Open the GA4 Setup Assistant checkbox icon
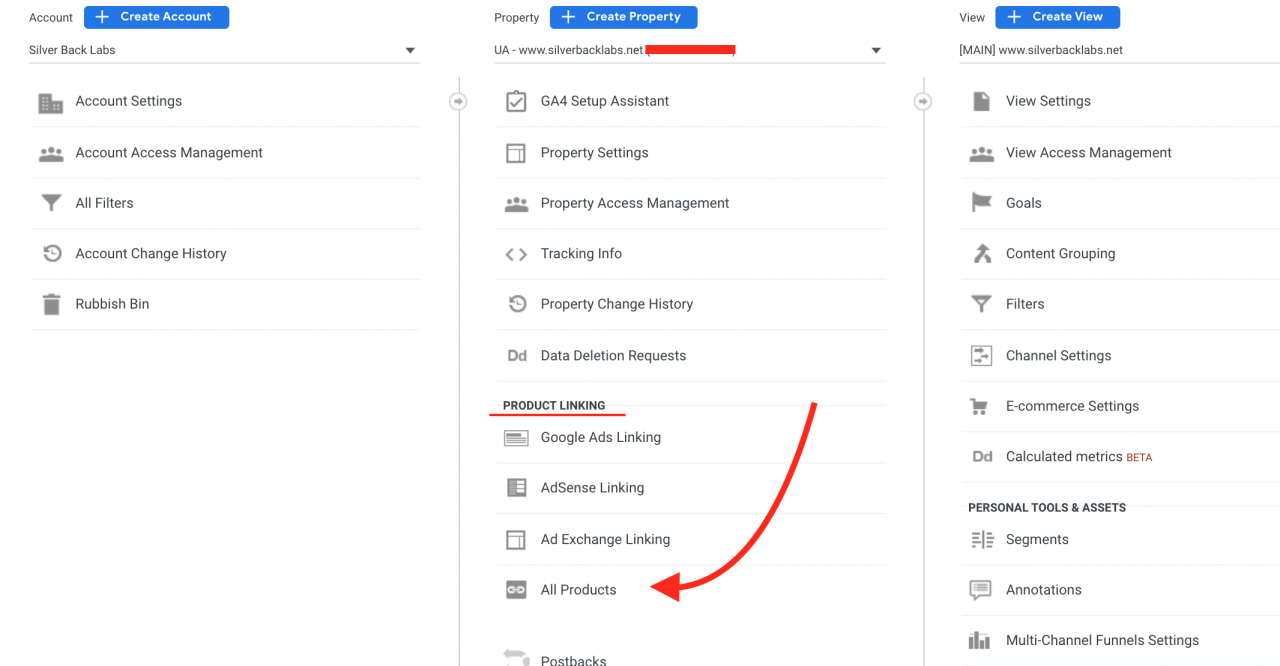The width and height of the screenshot is (1280, 666). [516, 101]
